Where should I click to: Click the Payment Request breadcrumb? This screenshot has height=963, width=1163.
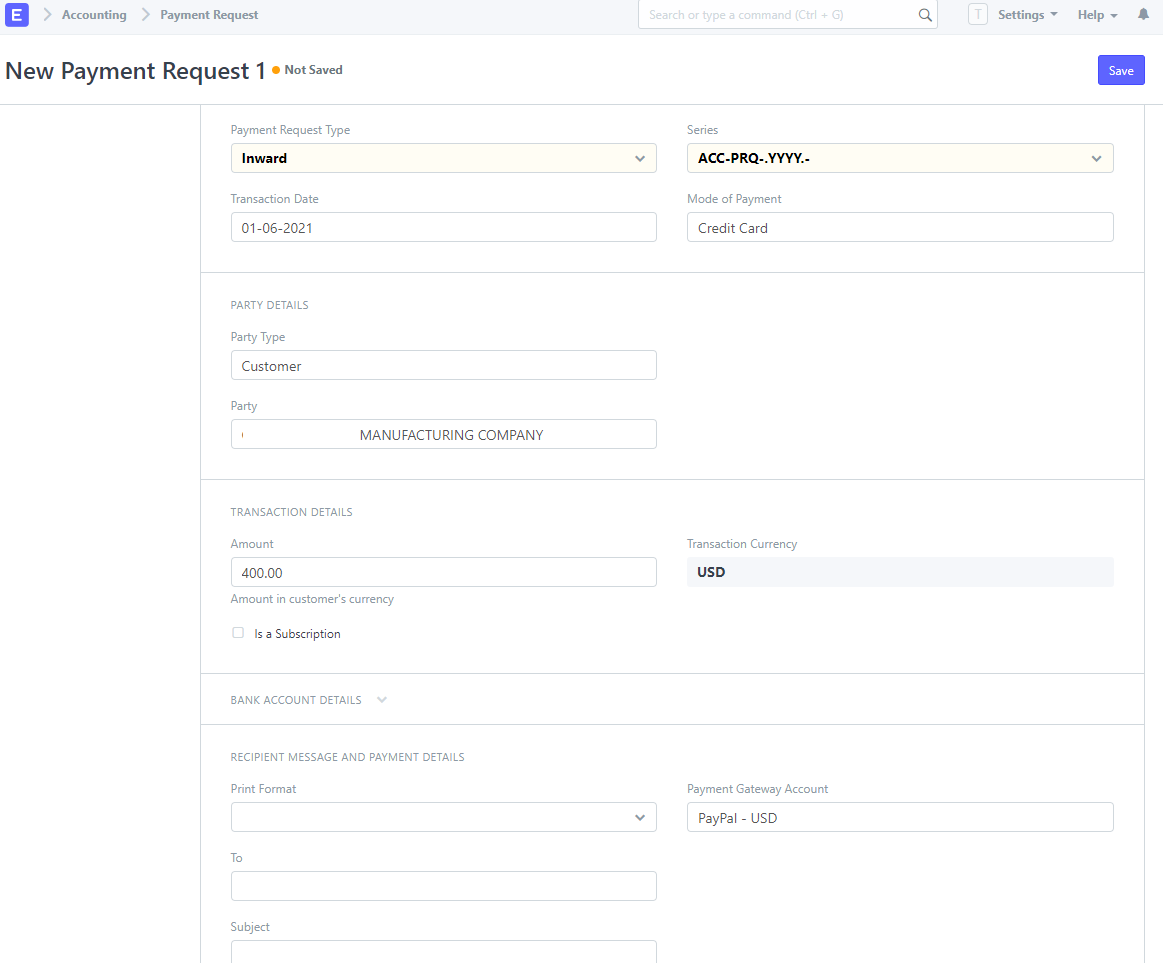[x=208, y=14]
